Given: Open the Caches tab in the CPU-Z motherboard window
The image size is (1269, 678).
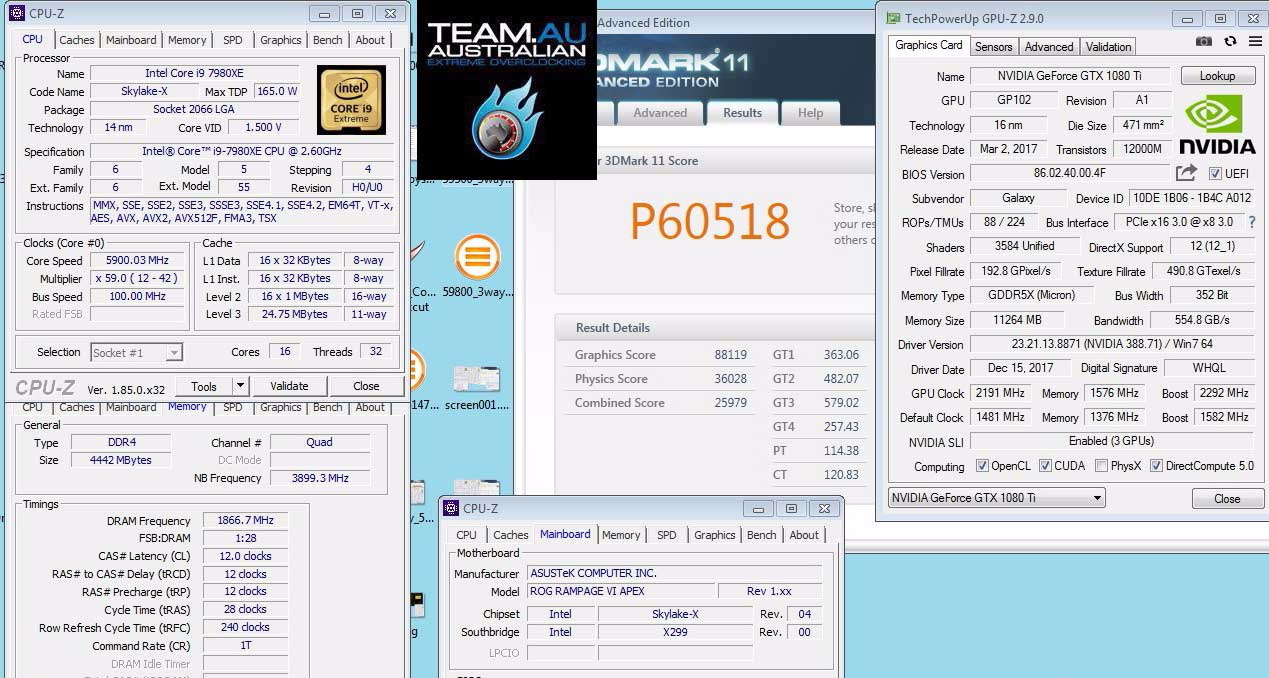Looking at the screenshot, I should pos(511,535).
